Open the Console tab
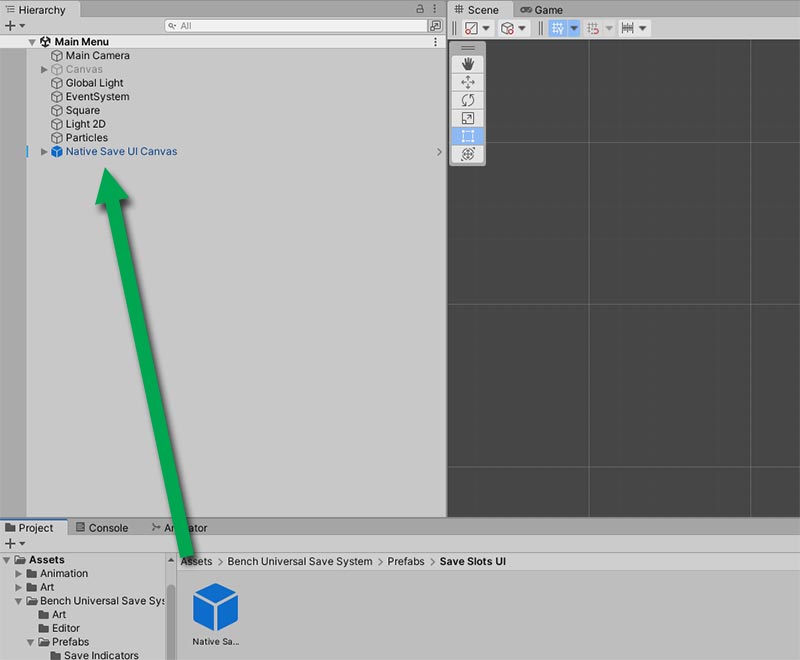Image resolution: width=800 pixels, height=660 pixels. tap(108, 528)
